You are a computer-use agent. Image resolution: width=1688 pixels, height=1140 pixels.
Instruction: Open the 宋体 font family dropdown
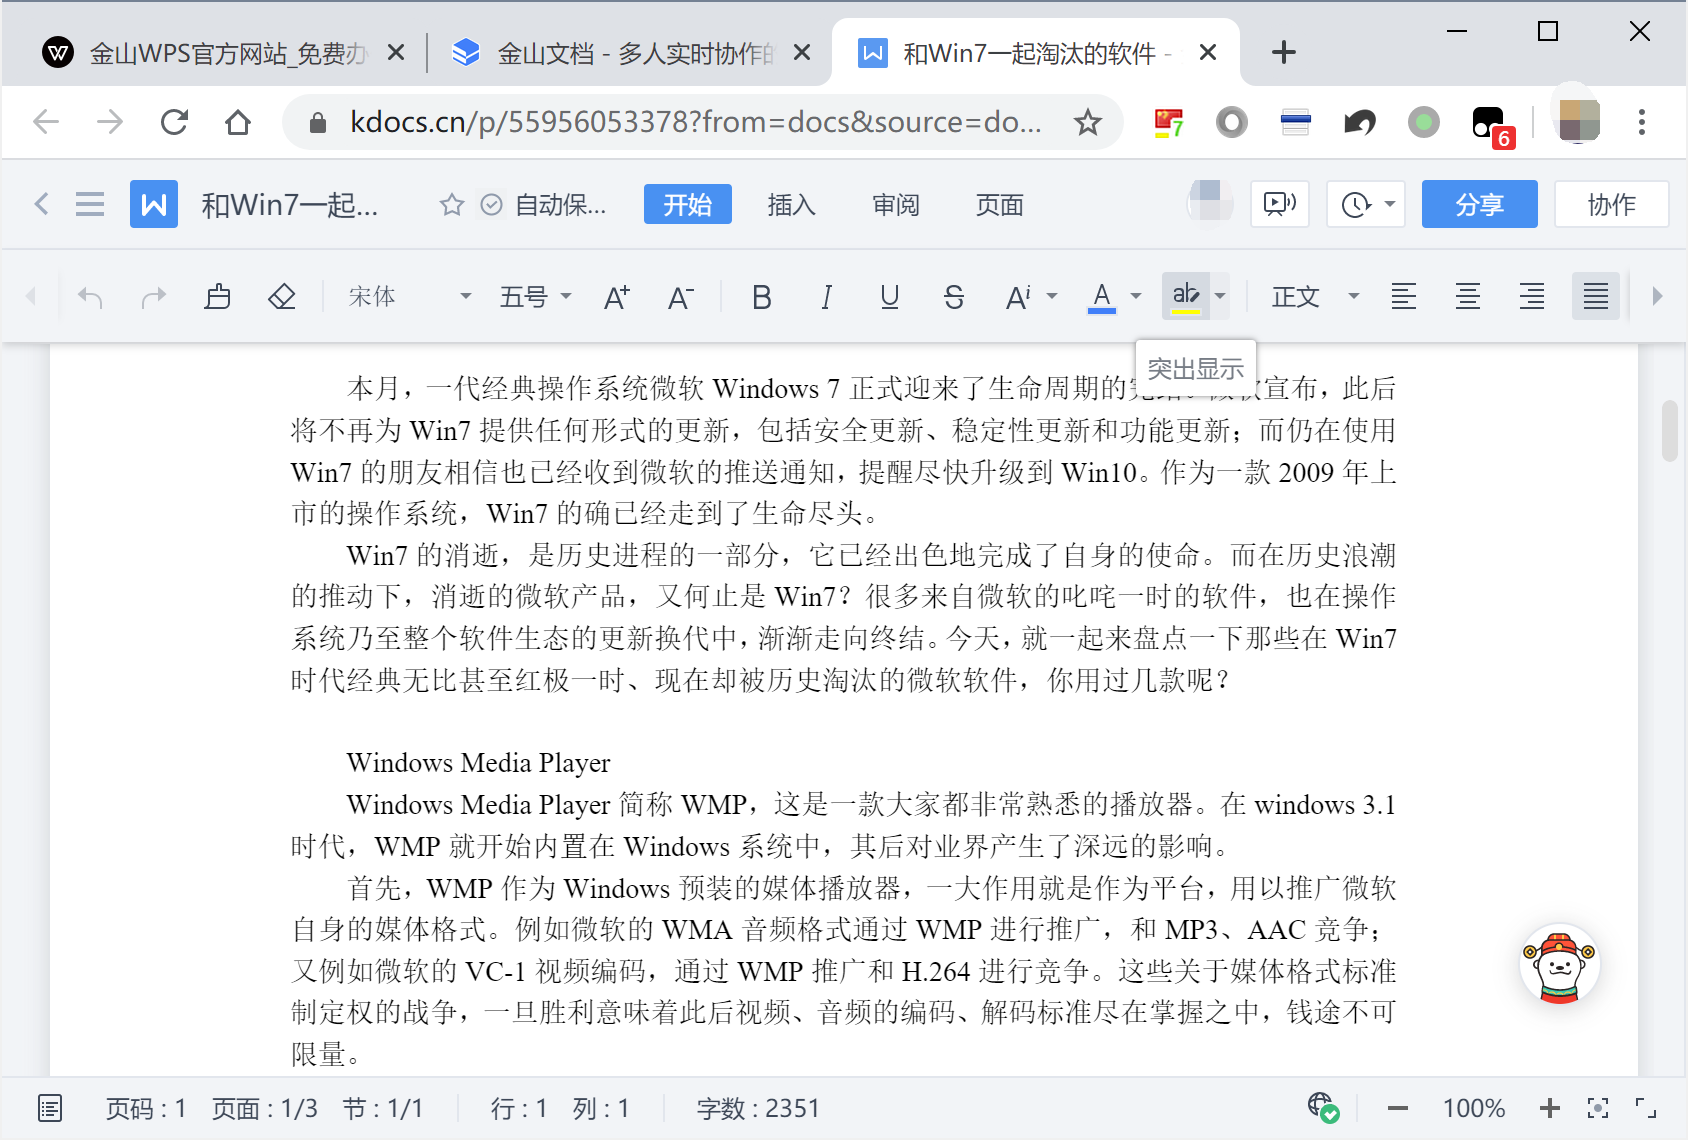point(410,297)
